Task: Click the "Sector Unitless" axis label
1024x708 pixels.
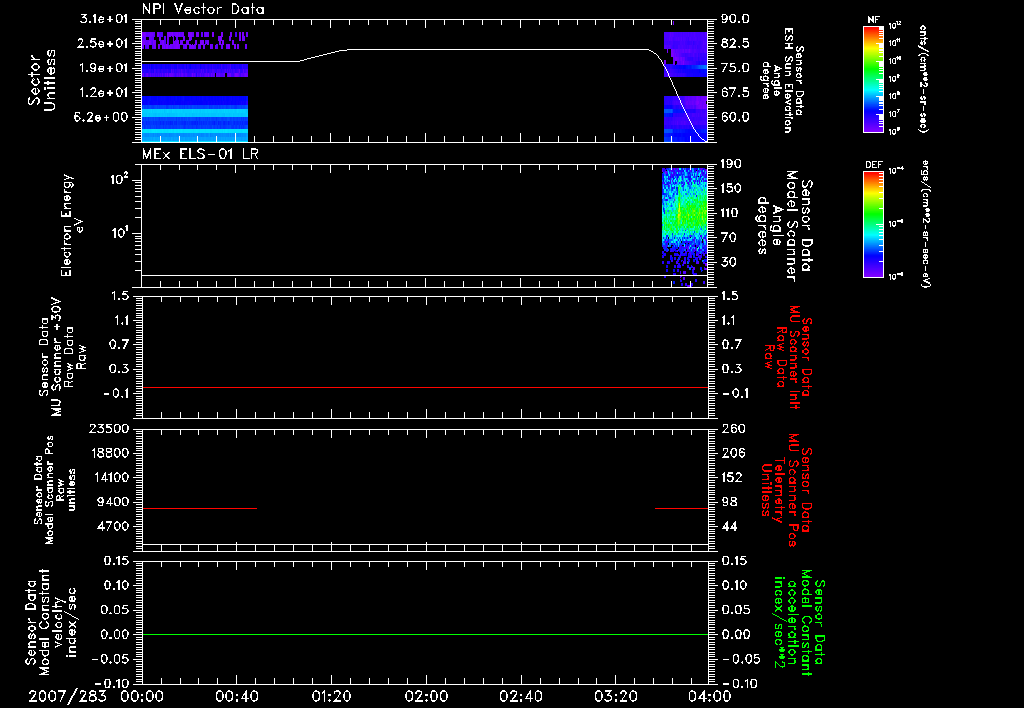Action: point(42,80)
